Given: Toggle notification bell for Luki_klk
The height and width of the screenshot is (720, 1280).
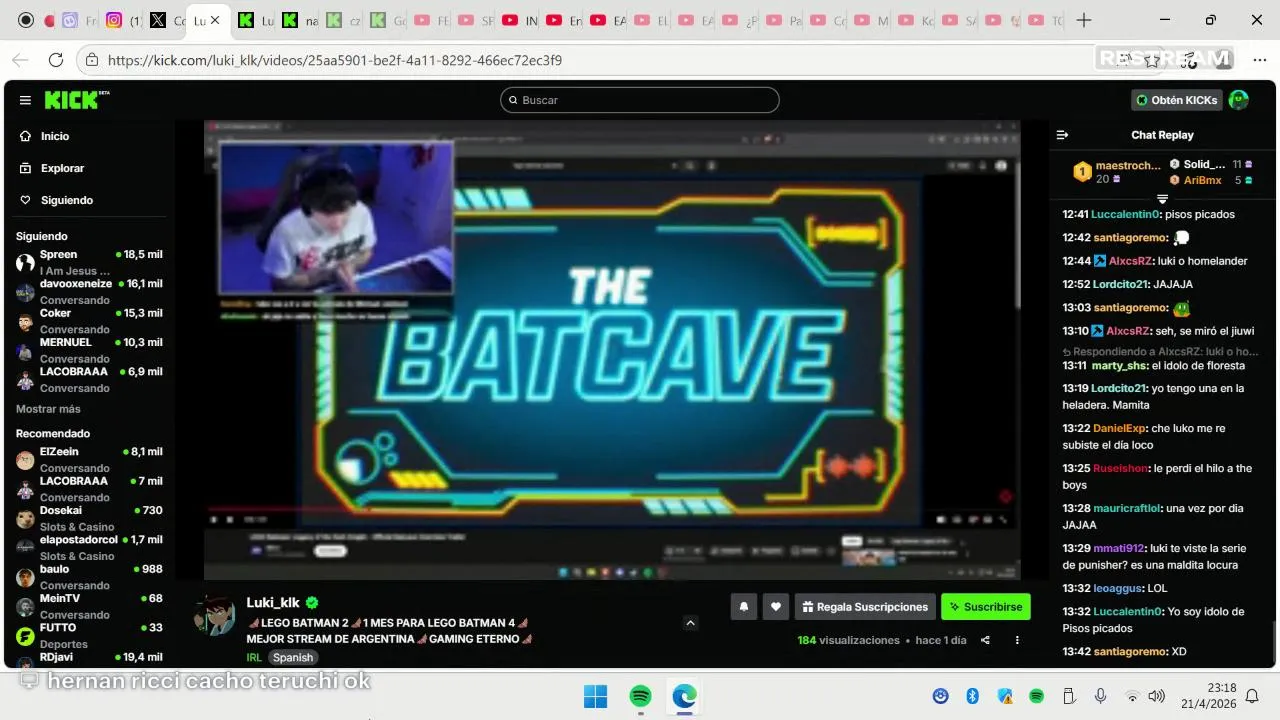Looking at the screenshot, I should [743, 606].
